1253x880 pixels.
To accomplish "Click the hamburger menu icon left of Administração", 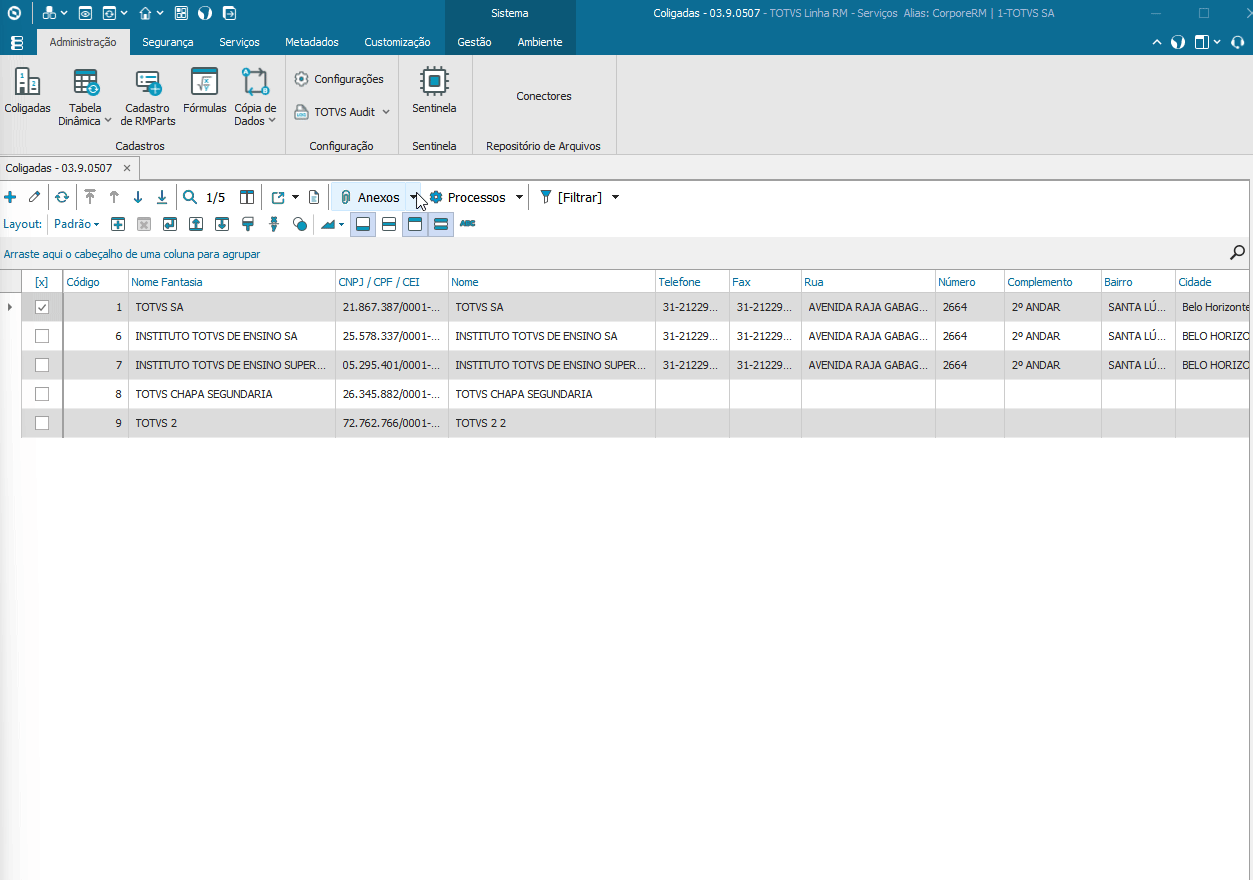I will point(17,42).
